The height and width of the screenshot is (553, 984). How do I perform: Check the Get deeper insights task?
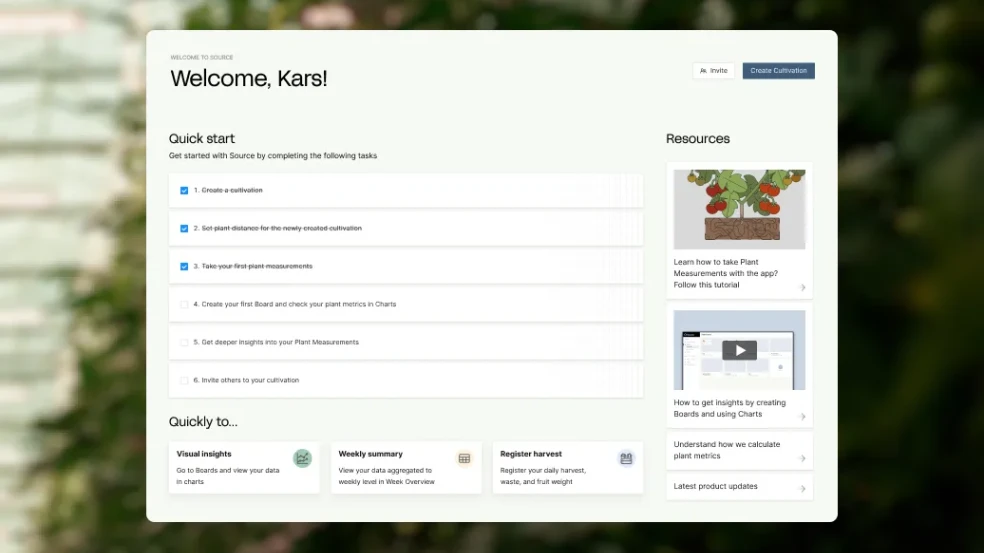click(x=184, y=342)
